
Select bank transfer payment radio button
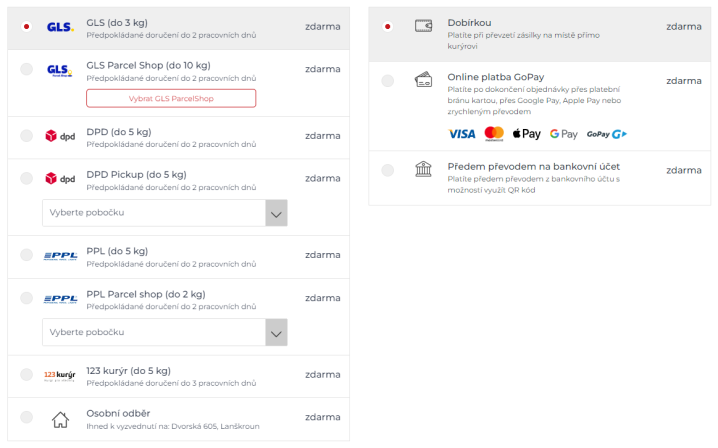[x=387, y=170]
